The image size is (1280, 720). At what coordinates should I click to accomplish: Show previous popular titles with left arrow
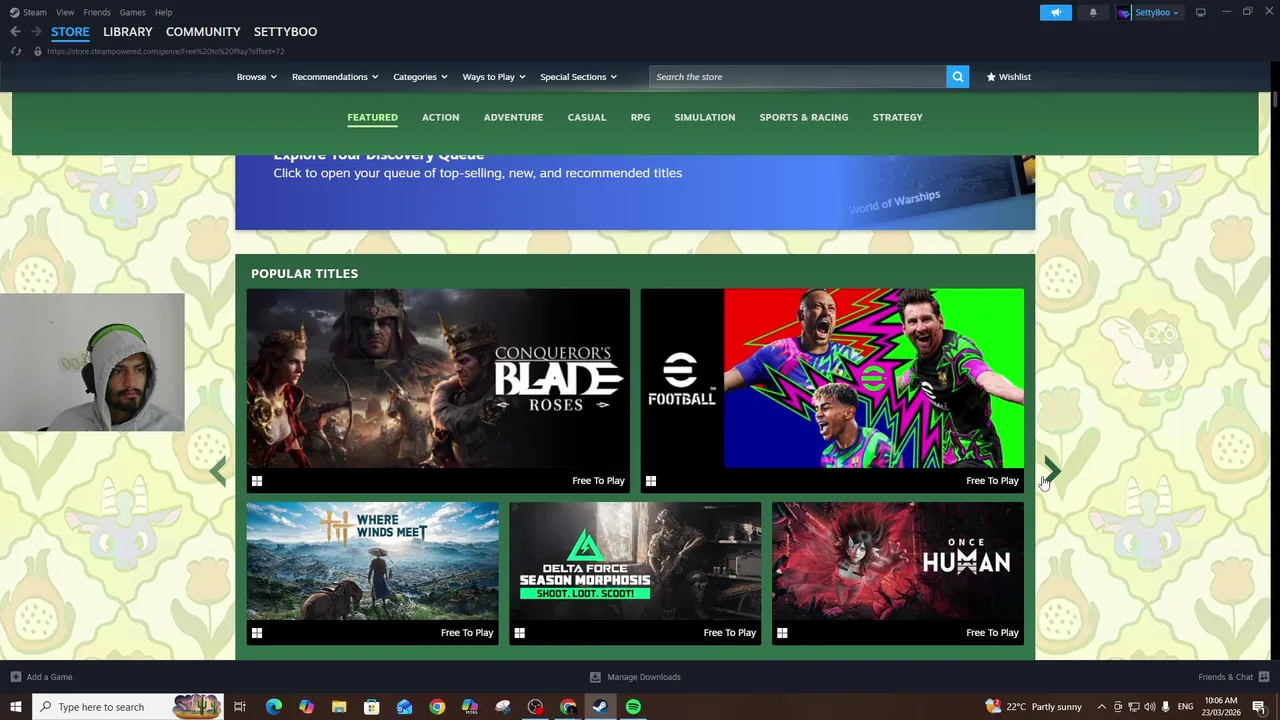coord(218,471)
